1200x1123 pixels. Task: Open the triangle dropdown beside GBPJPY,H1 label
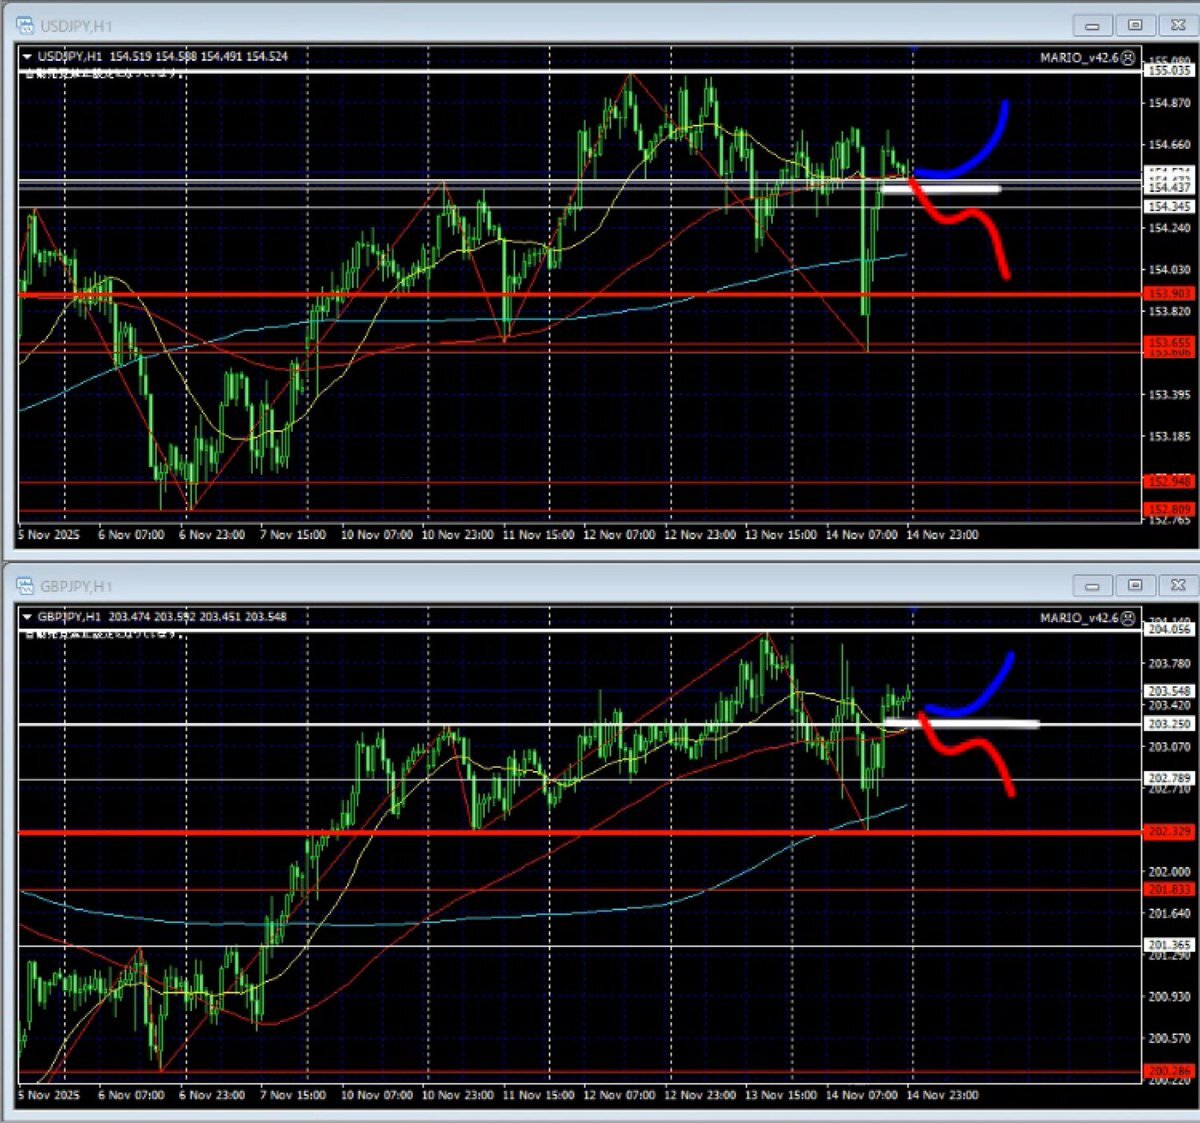pos(27,617)
